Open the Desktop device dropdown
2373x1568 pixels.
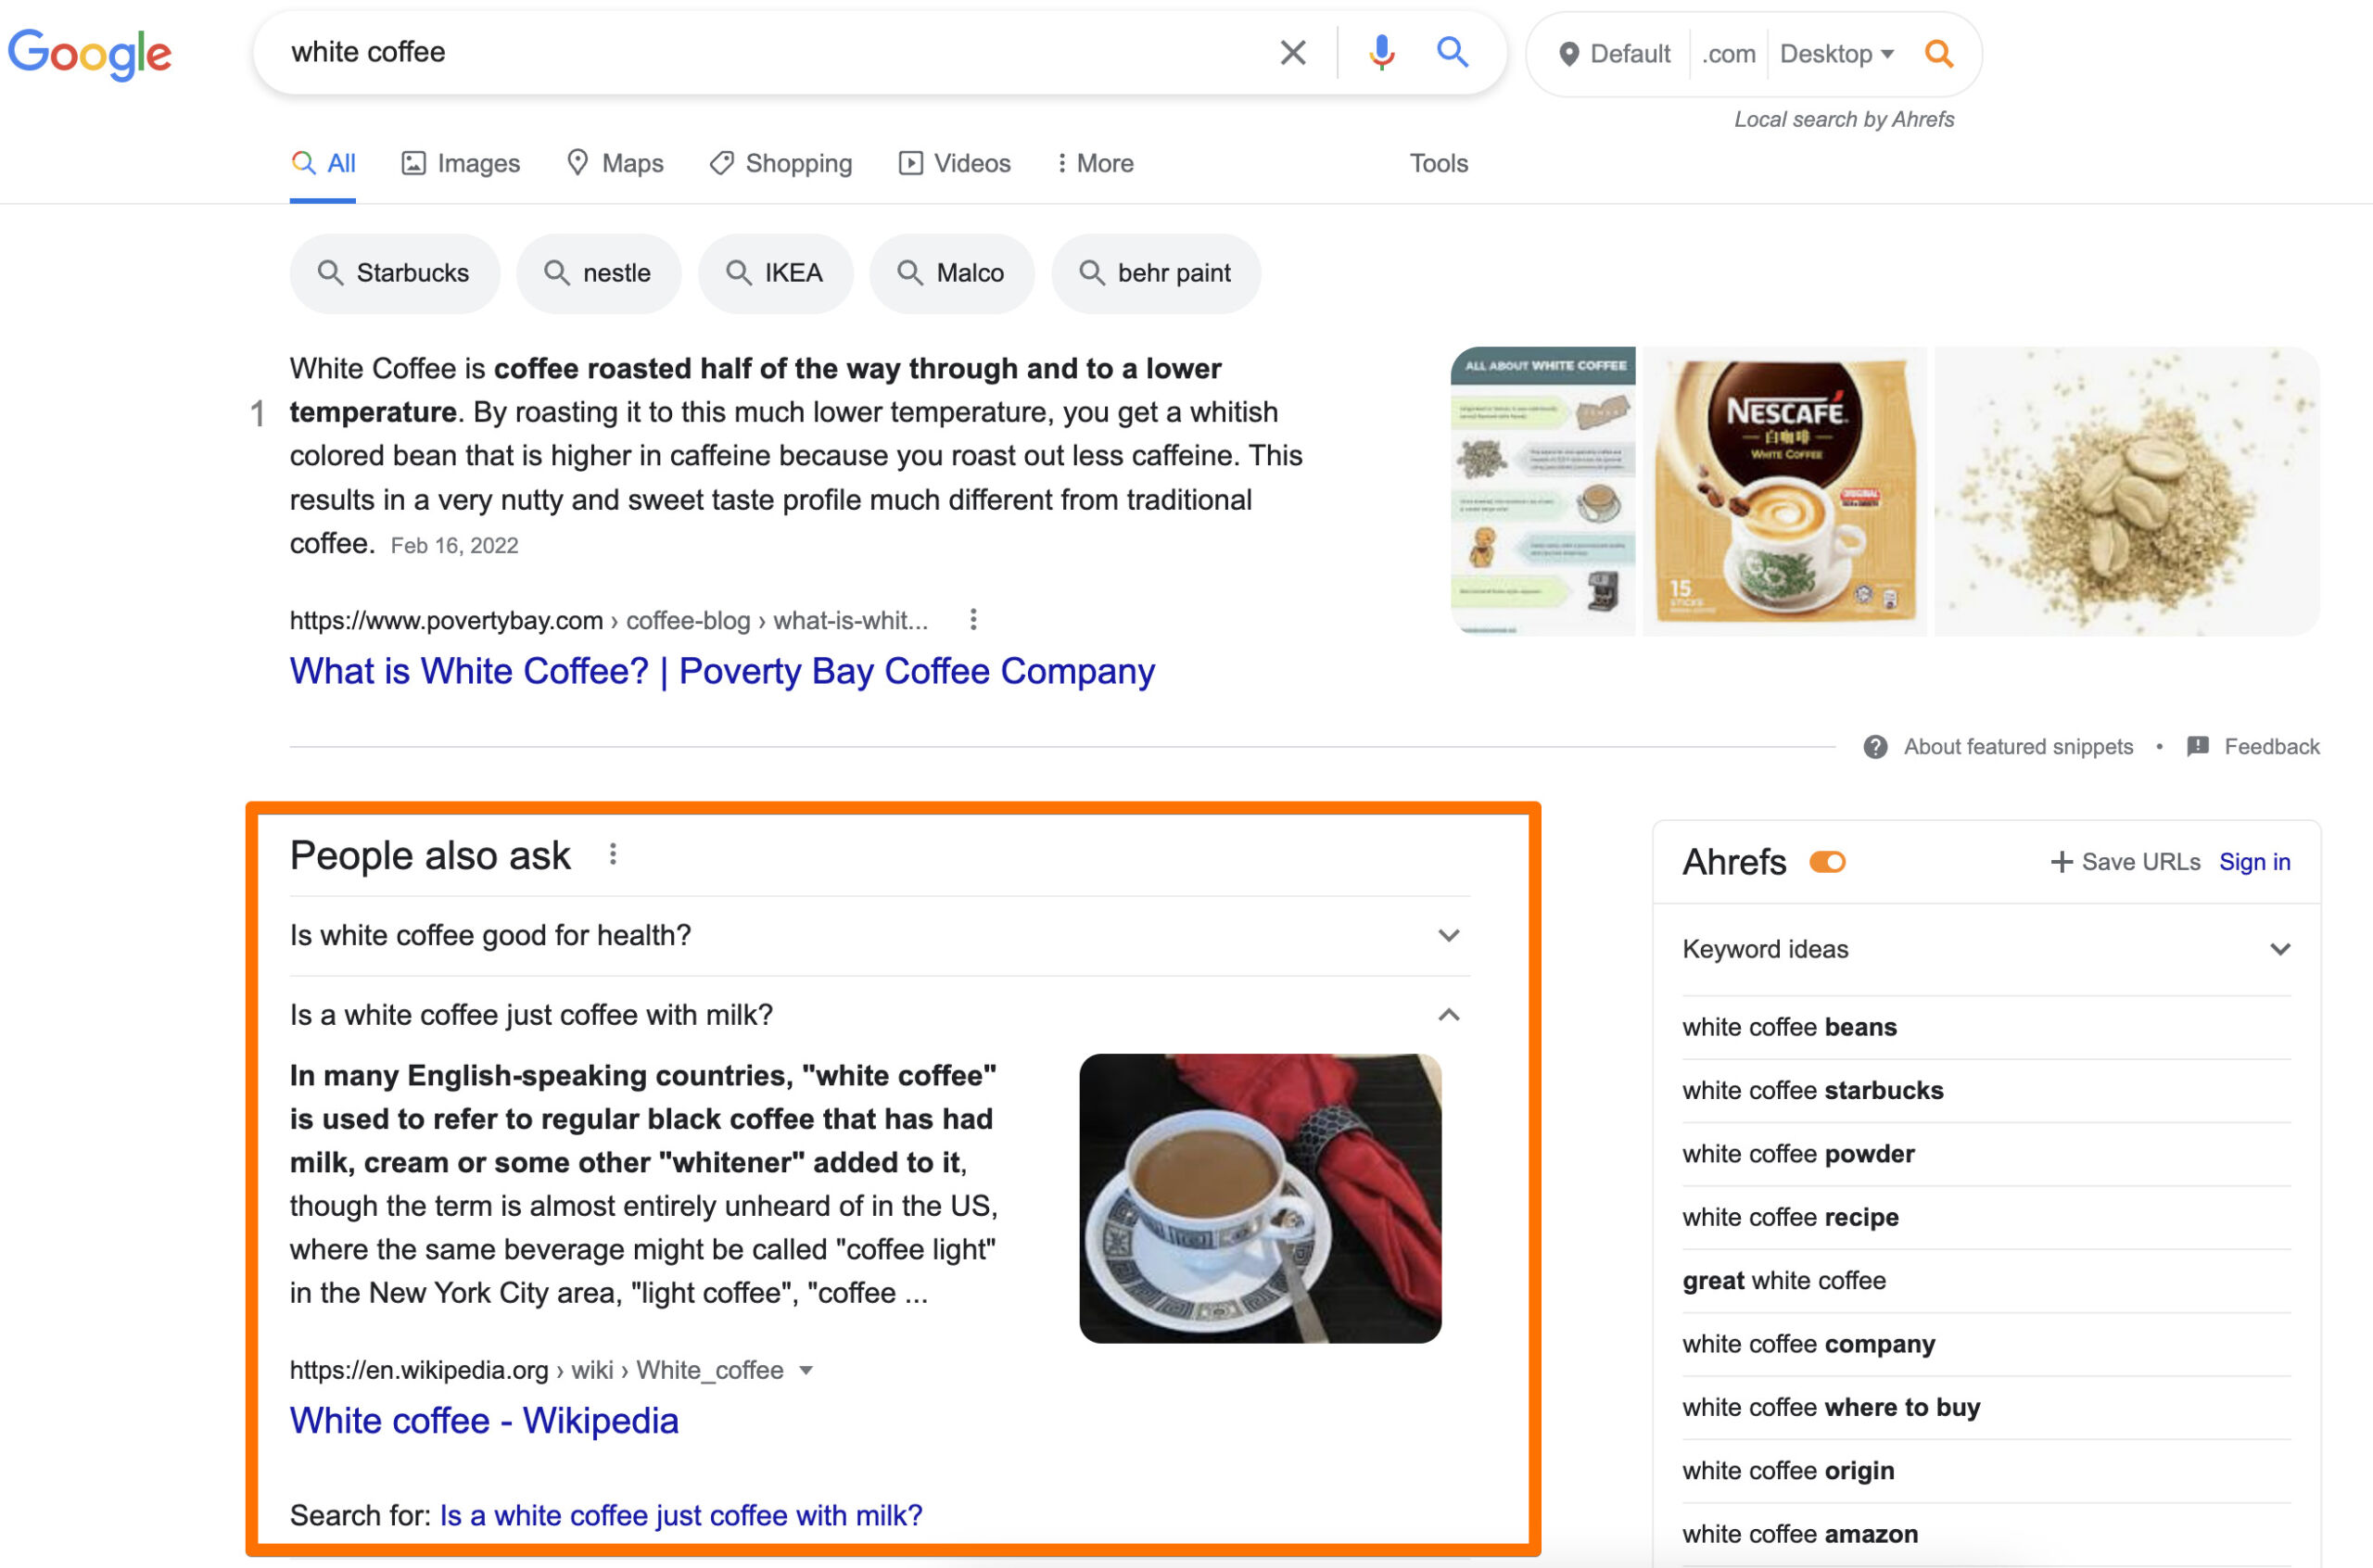click(1836, 54)
